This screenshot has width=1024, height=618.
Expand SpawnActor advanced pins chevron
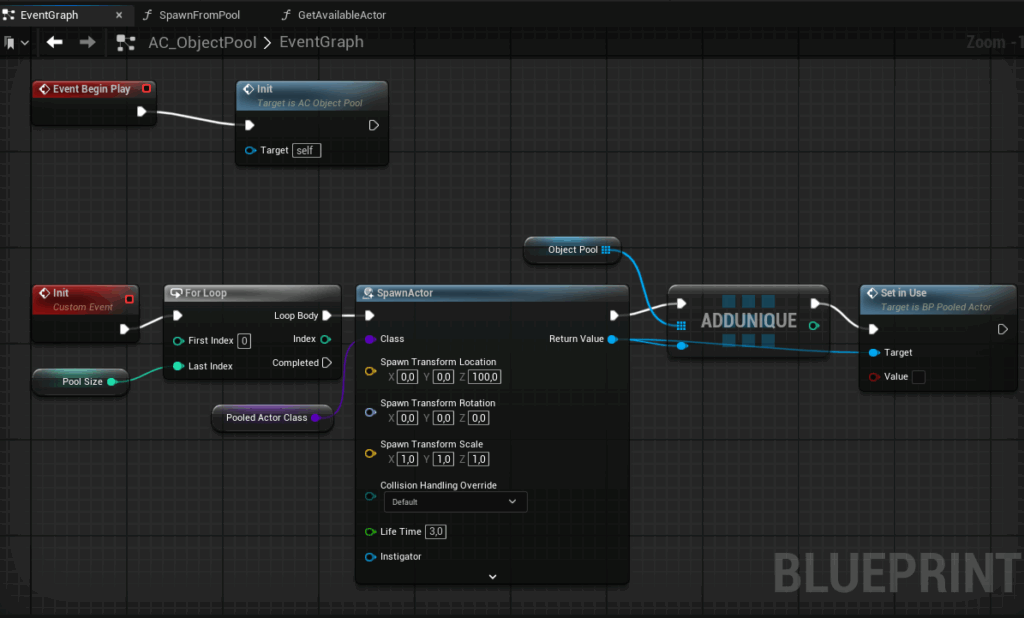(x=492, y=577)
